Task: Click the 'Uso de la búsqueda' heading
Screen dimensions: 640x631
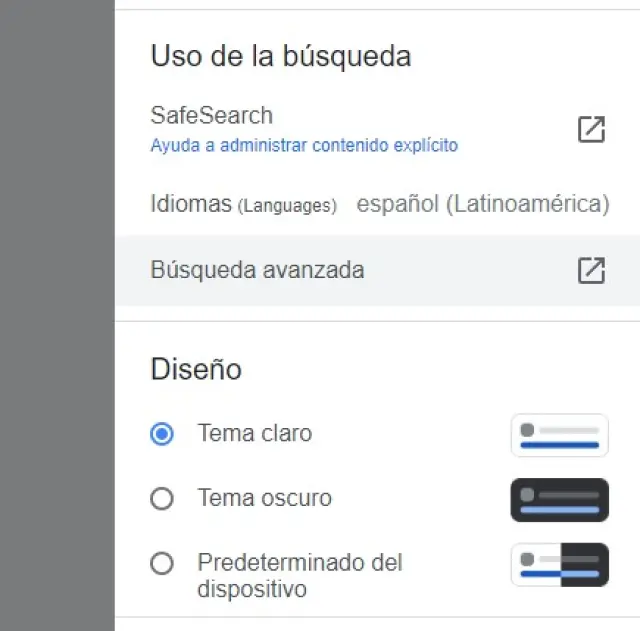Action: (280, 56)
